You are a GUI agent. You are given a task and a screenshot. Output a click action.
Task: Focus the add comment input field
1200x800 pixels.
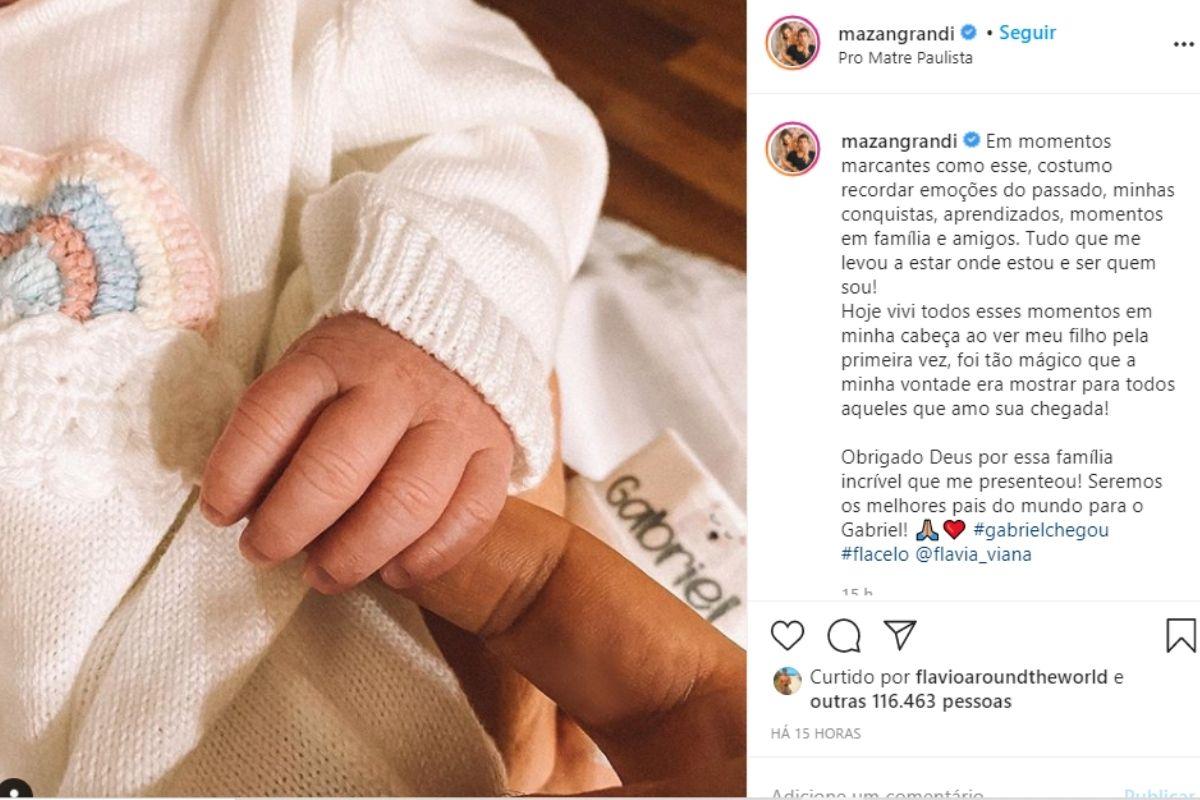940,792
